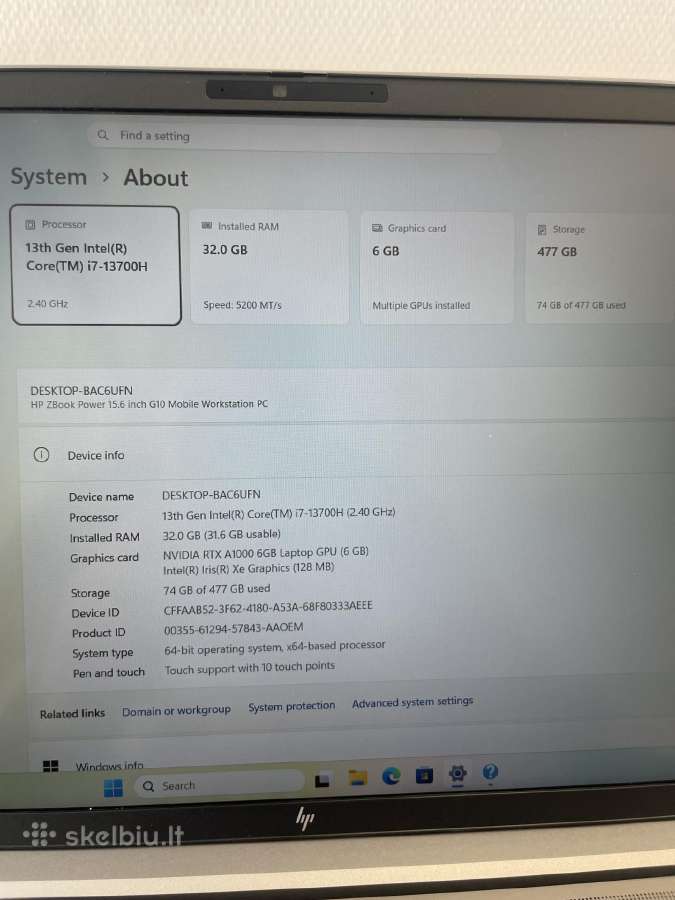The width and height of the screenshot is (675, 900).
Task: Select HP ZBook Power model text
Action: point(149,404)
